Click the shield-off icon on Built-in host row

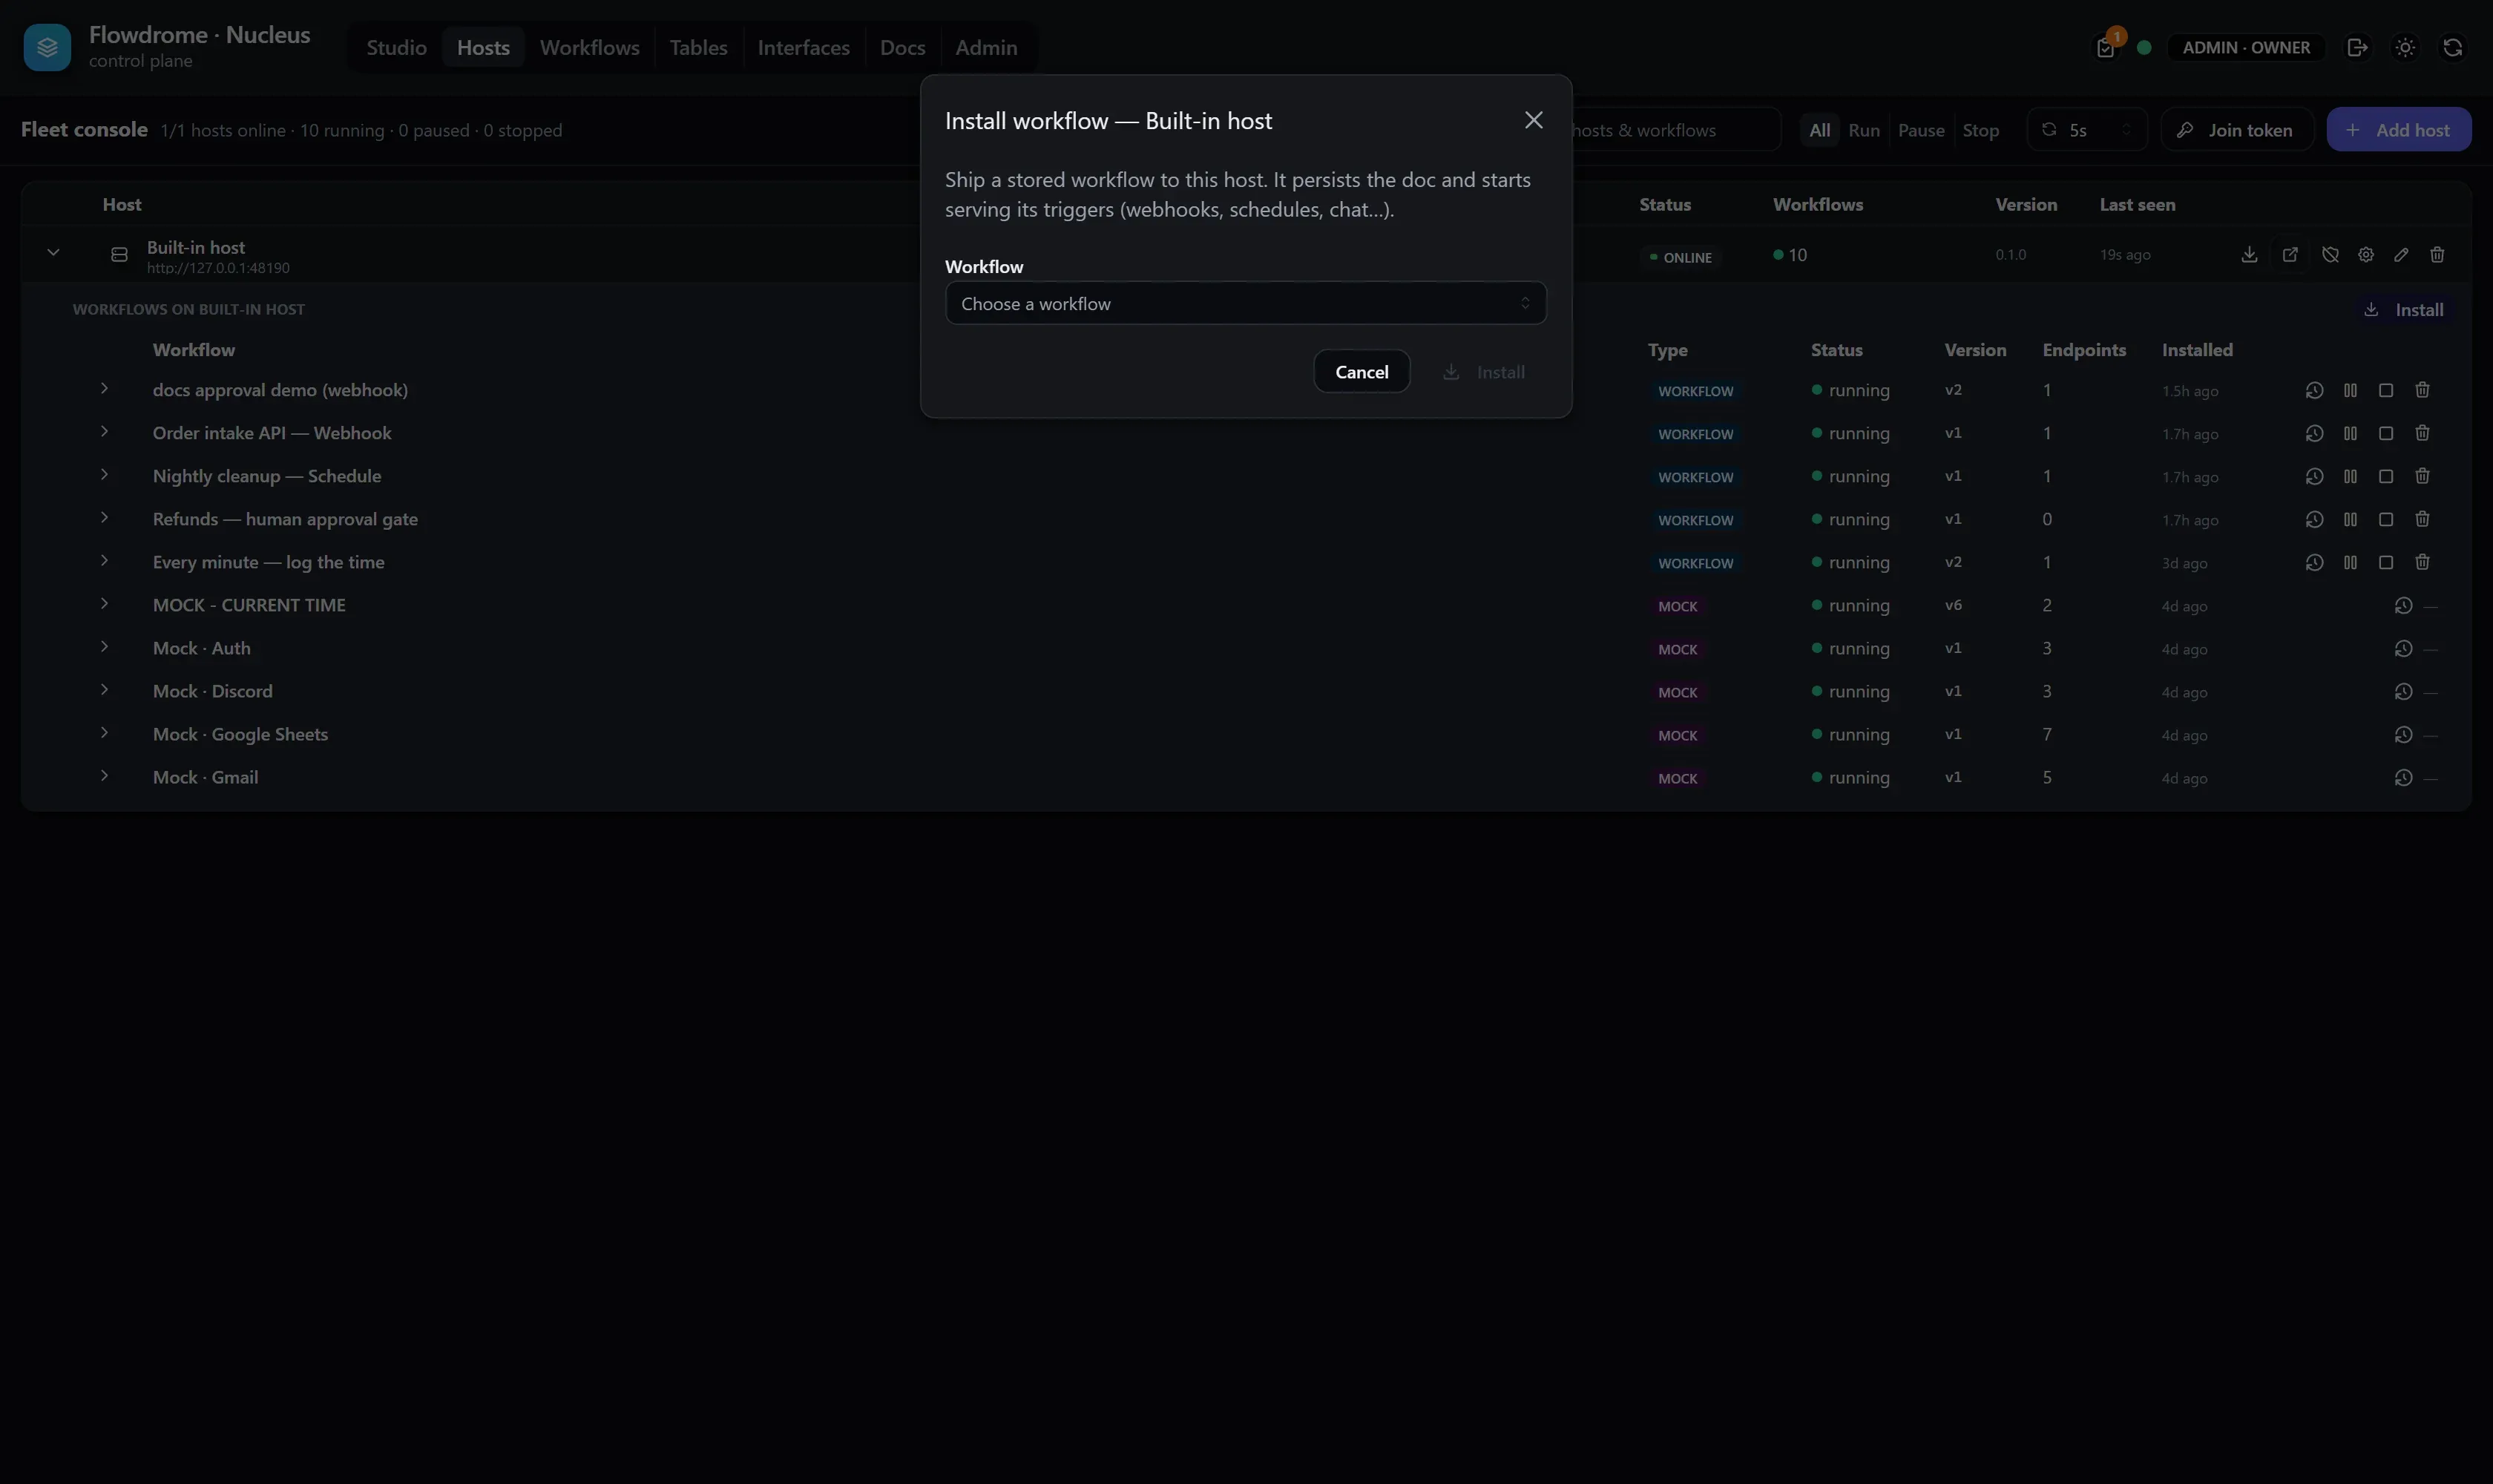tap(2330, 255)
